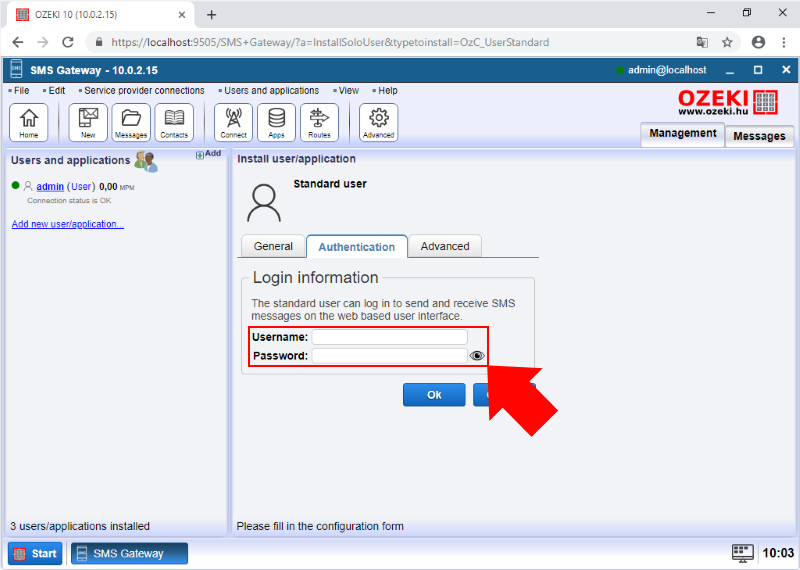The image size is (800, 570).
Task: Click the Password input field
Action: coord(390,356)
